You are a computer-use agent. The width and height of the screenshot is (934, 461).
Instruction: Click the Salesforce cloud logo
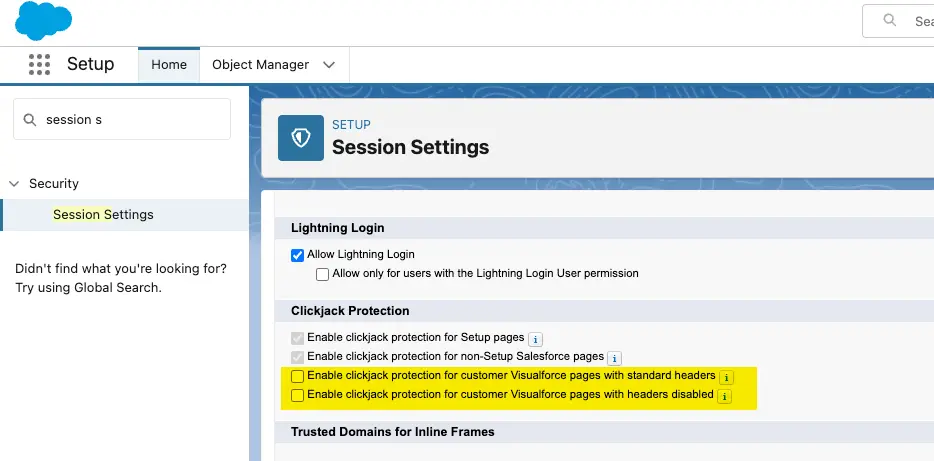click(x=43, y=21)
